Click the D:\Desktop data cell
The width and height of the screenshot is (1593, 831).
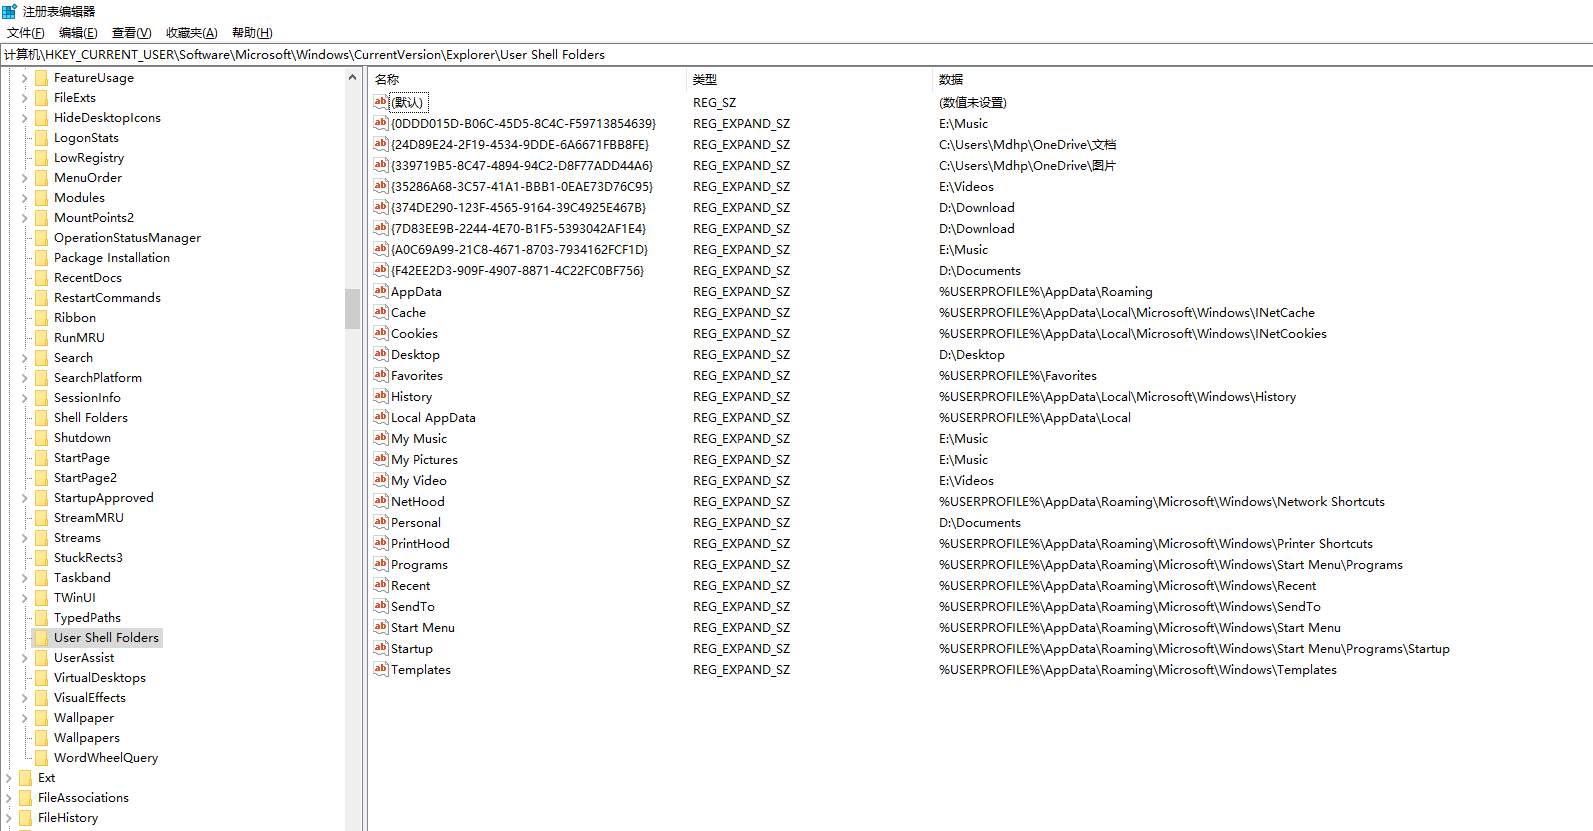coord(972,354)
